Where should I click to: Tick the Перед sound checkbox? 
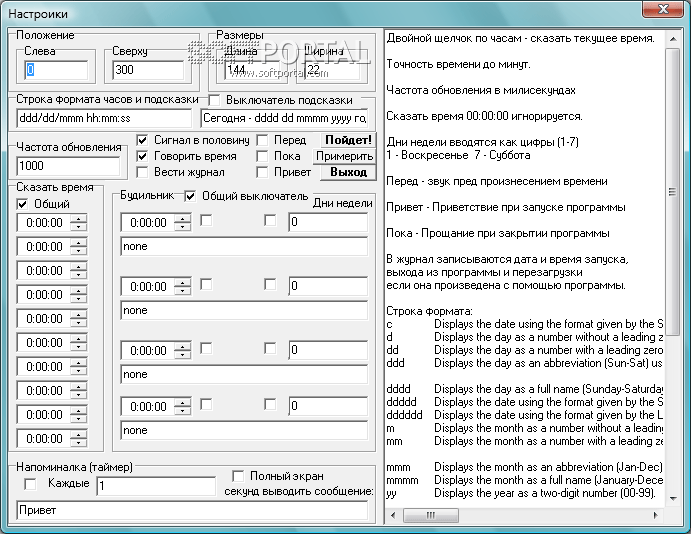[262, 140]
